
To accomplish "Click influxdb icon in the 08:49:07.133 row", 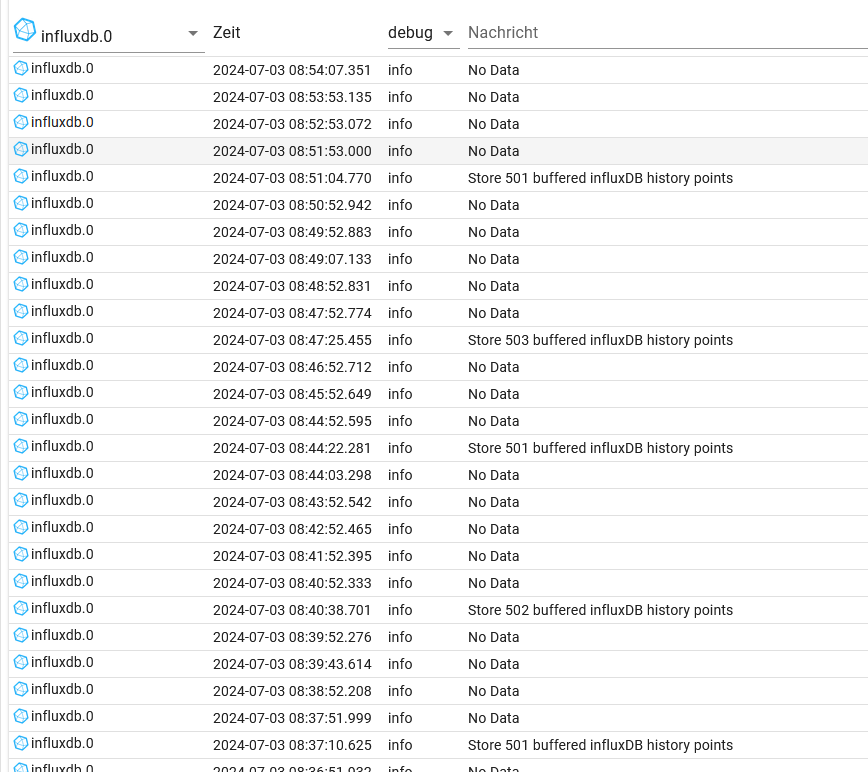I will point(21,258).
